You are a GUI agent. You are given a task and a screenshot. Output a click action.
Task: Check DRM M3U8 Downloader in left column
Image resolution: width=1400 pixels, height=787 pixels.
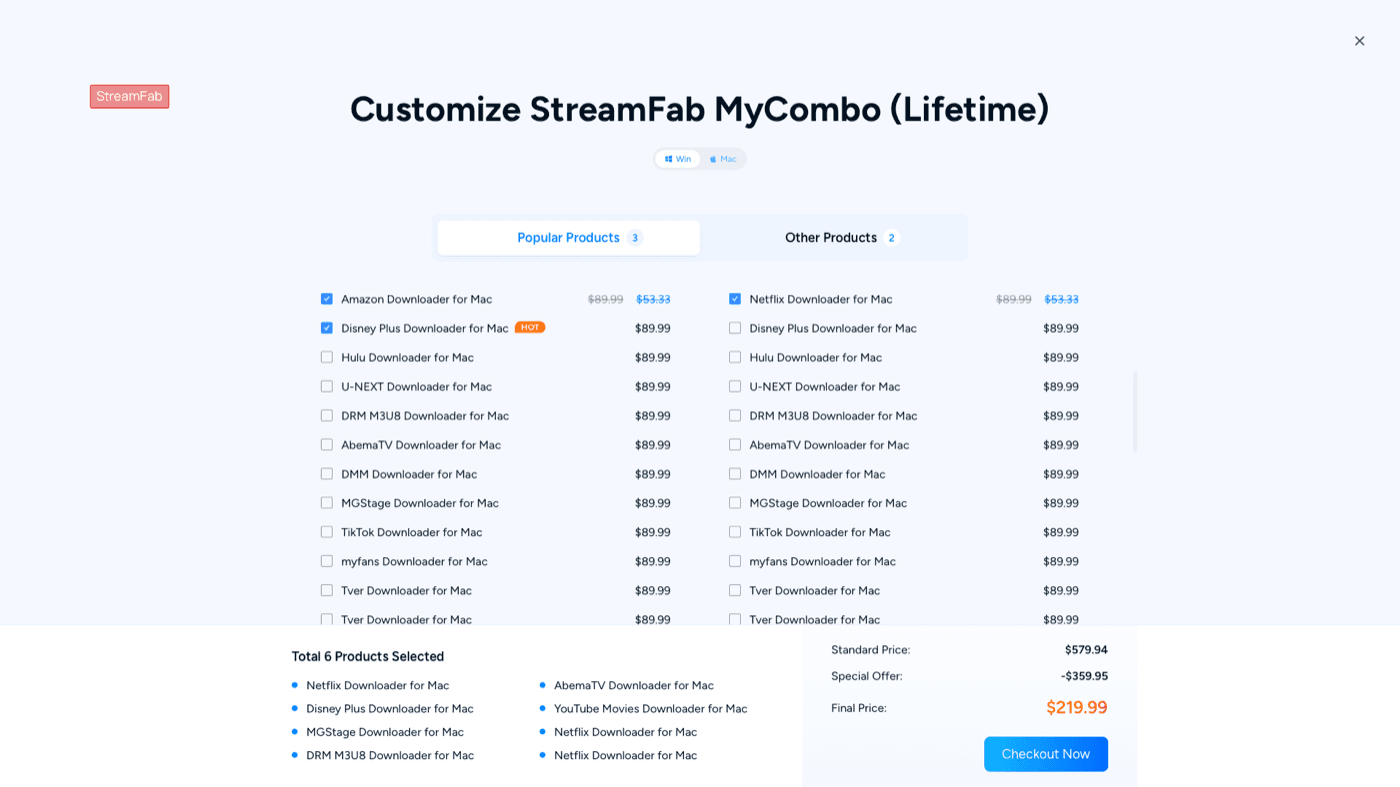(x=327, y=415)
